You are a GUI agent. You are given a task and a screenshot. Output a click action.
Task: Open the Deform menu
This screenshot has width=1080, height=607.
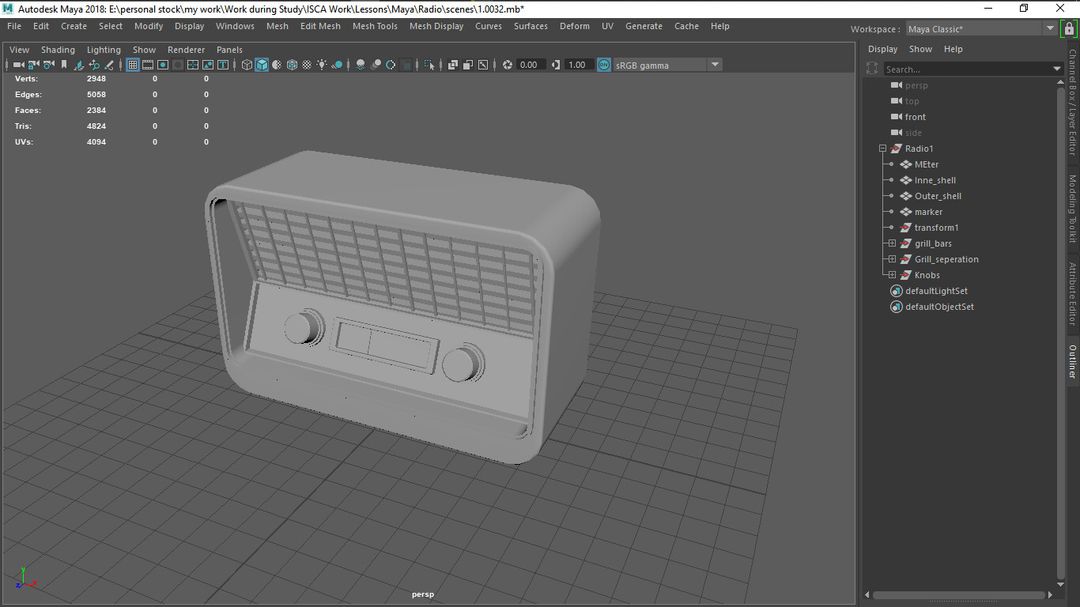(x=574, y=26)
